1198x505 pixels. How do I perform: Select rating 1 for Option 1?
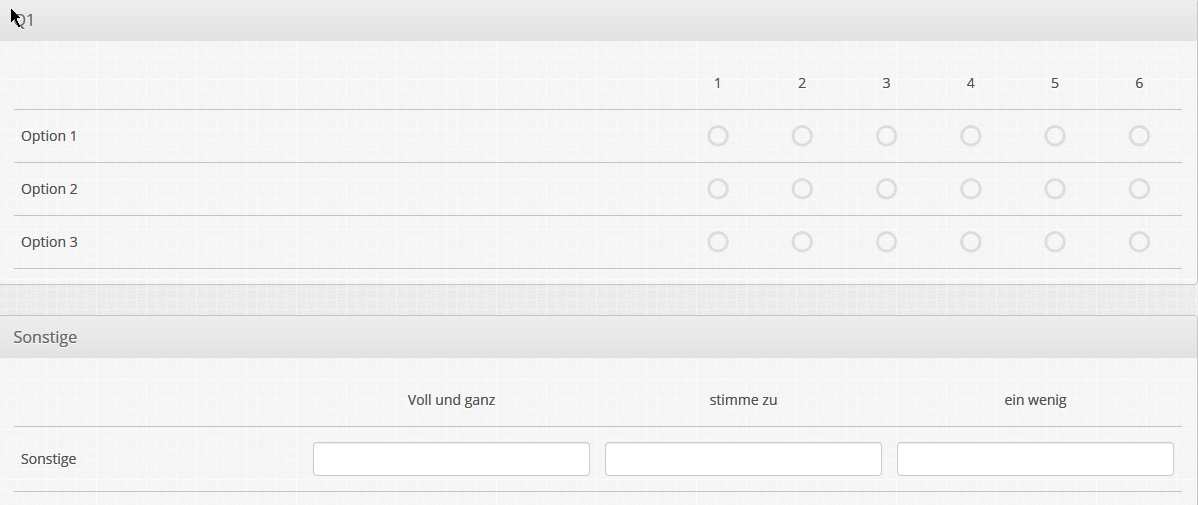[x=718, y=136]
